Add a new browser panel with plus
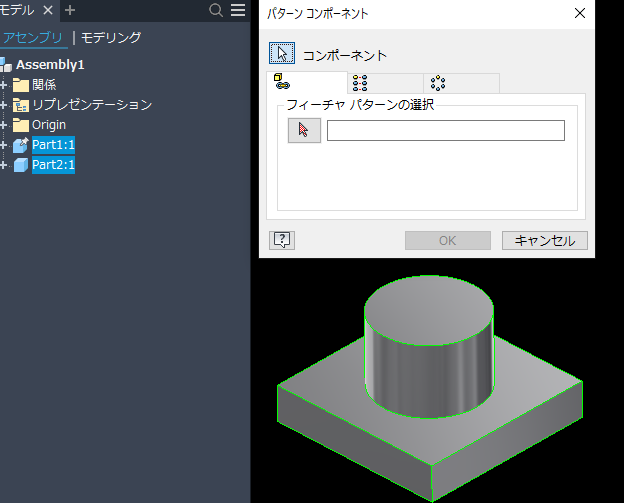 pyautogui.click(x=70, y=10)
